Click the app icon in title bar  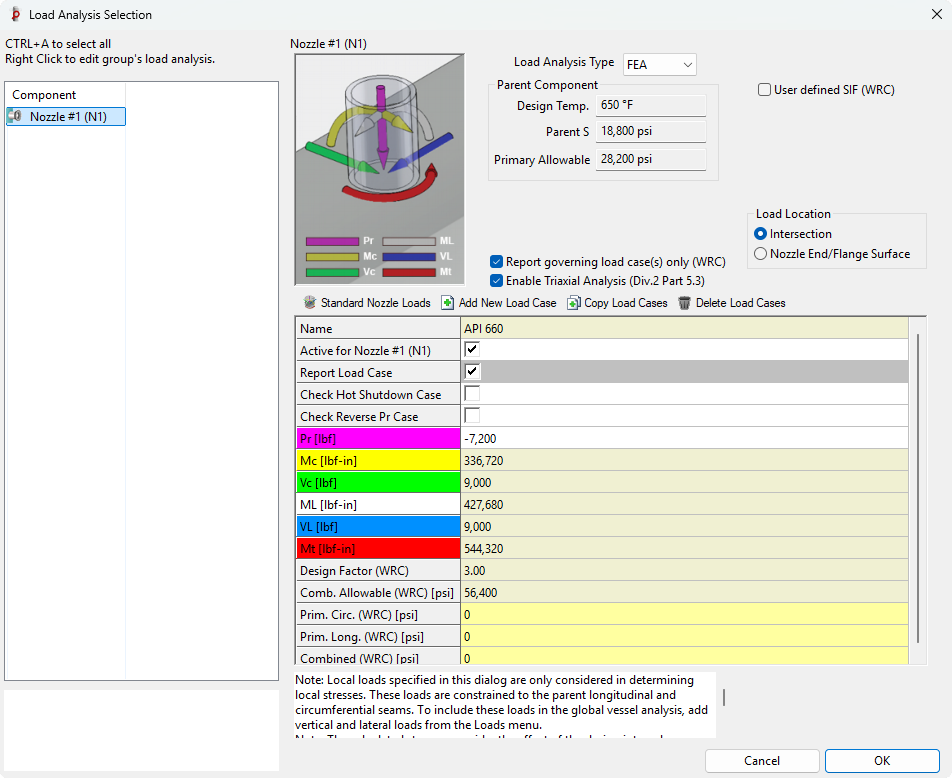(x=15, y=15)
